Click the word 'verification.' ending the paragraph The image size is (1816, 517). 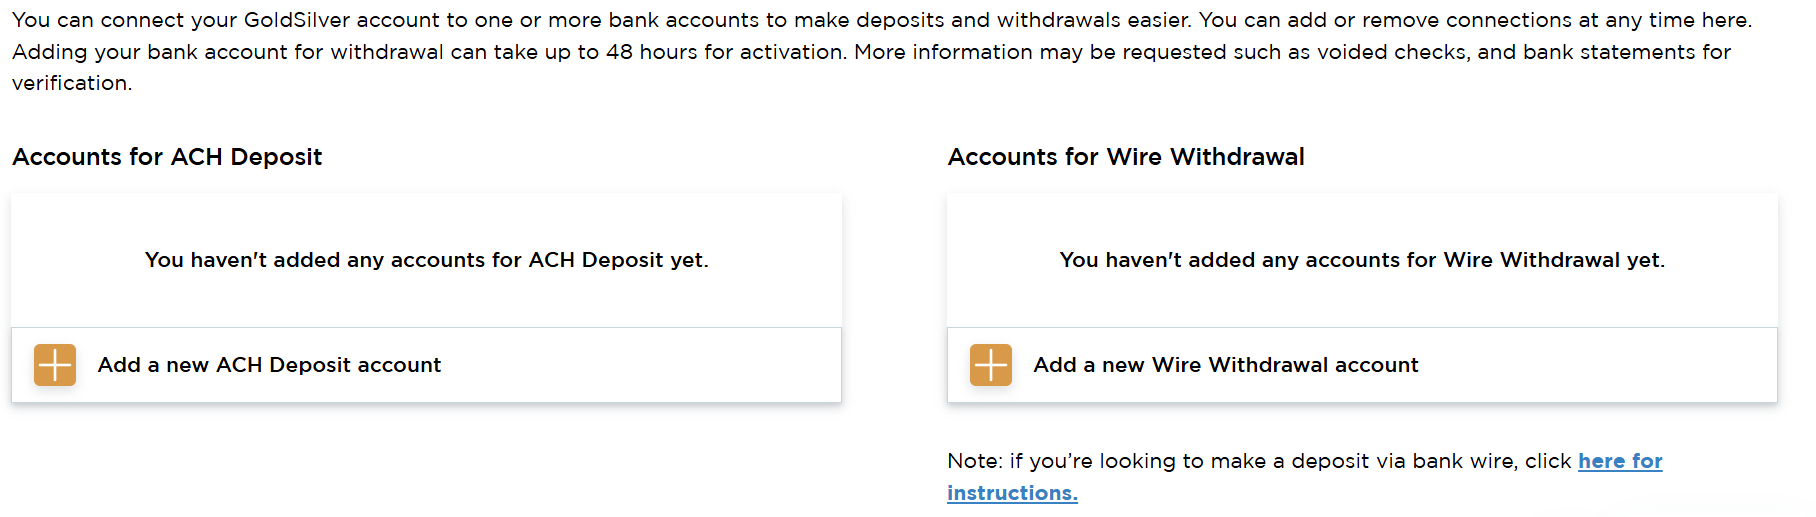(72, 83)
